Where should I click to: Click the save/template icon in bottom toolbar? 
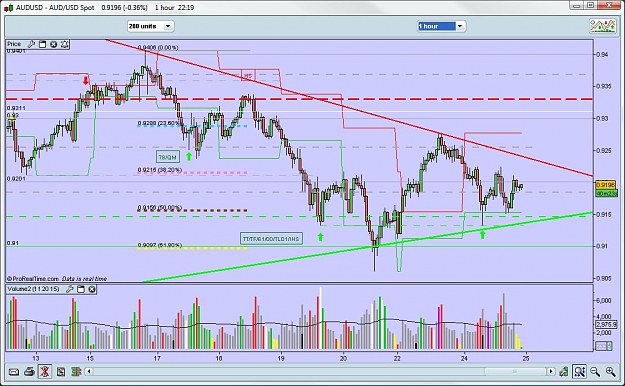click(x=61, y=372)
